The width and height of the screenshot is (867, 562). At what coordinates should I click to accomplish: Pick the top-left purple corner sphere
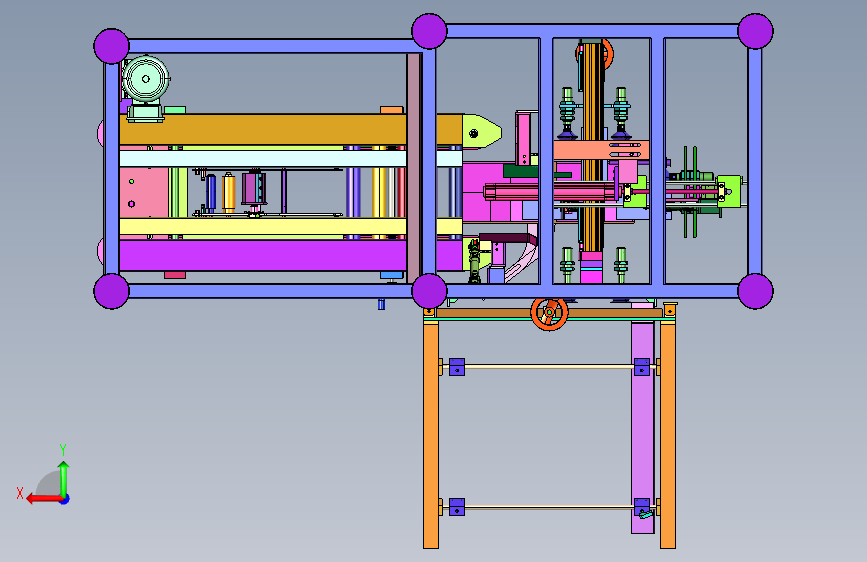[x=111, y=46]
